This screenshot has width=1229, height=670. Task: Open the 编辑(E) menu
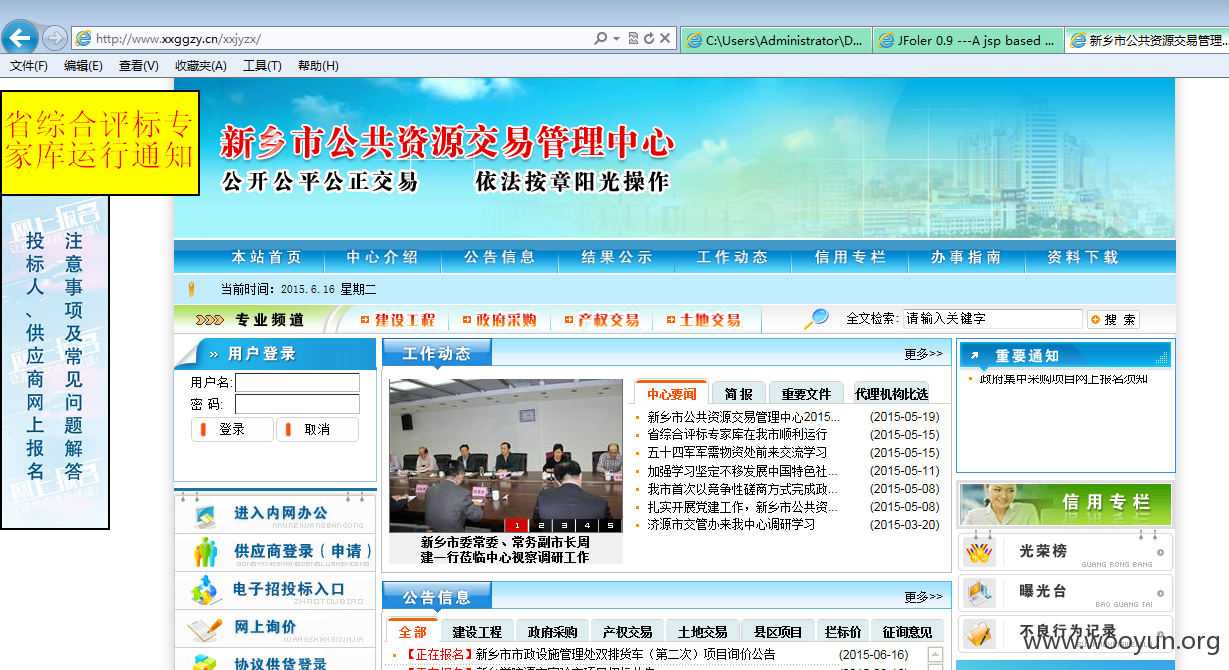click(83, 66)
